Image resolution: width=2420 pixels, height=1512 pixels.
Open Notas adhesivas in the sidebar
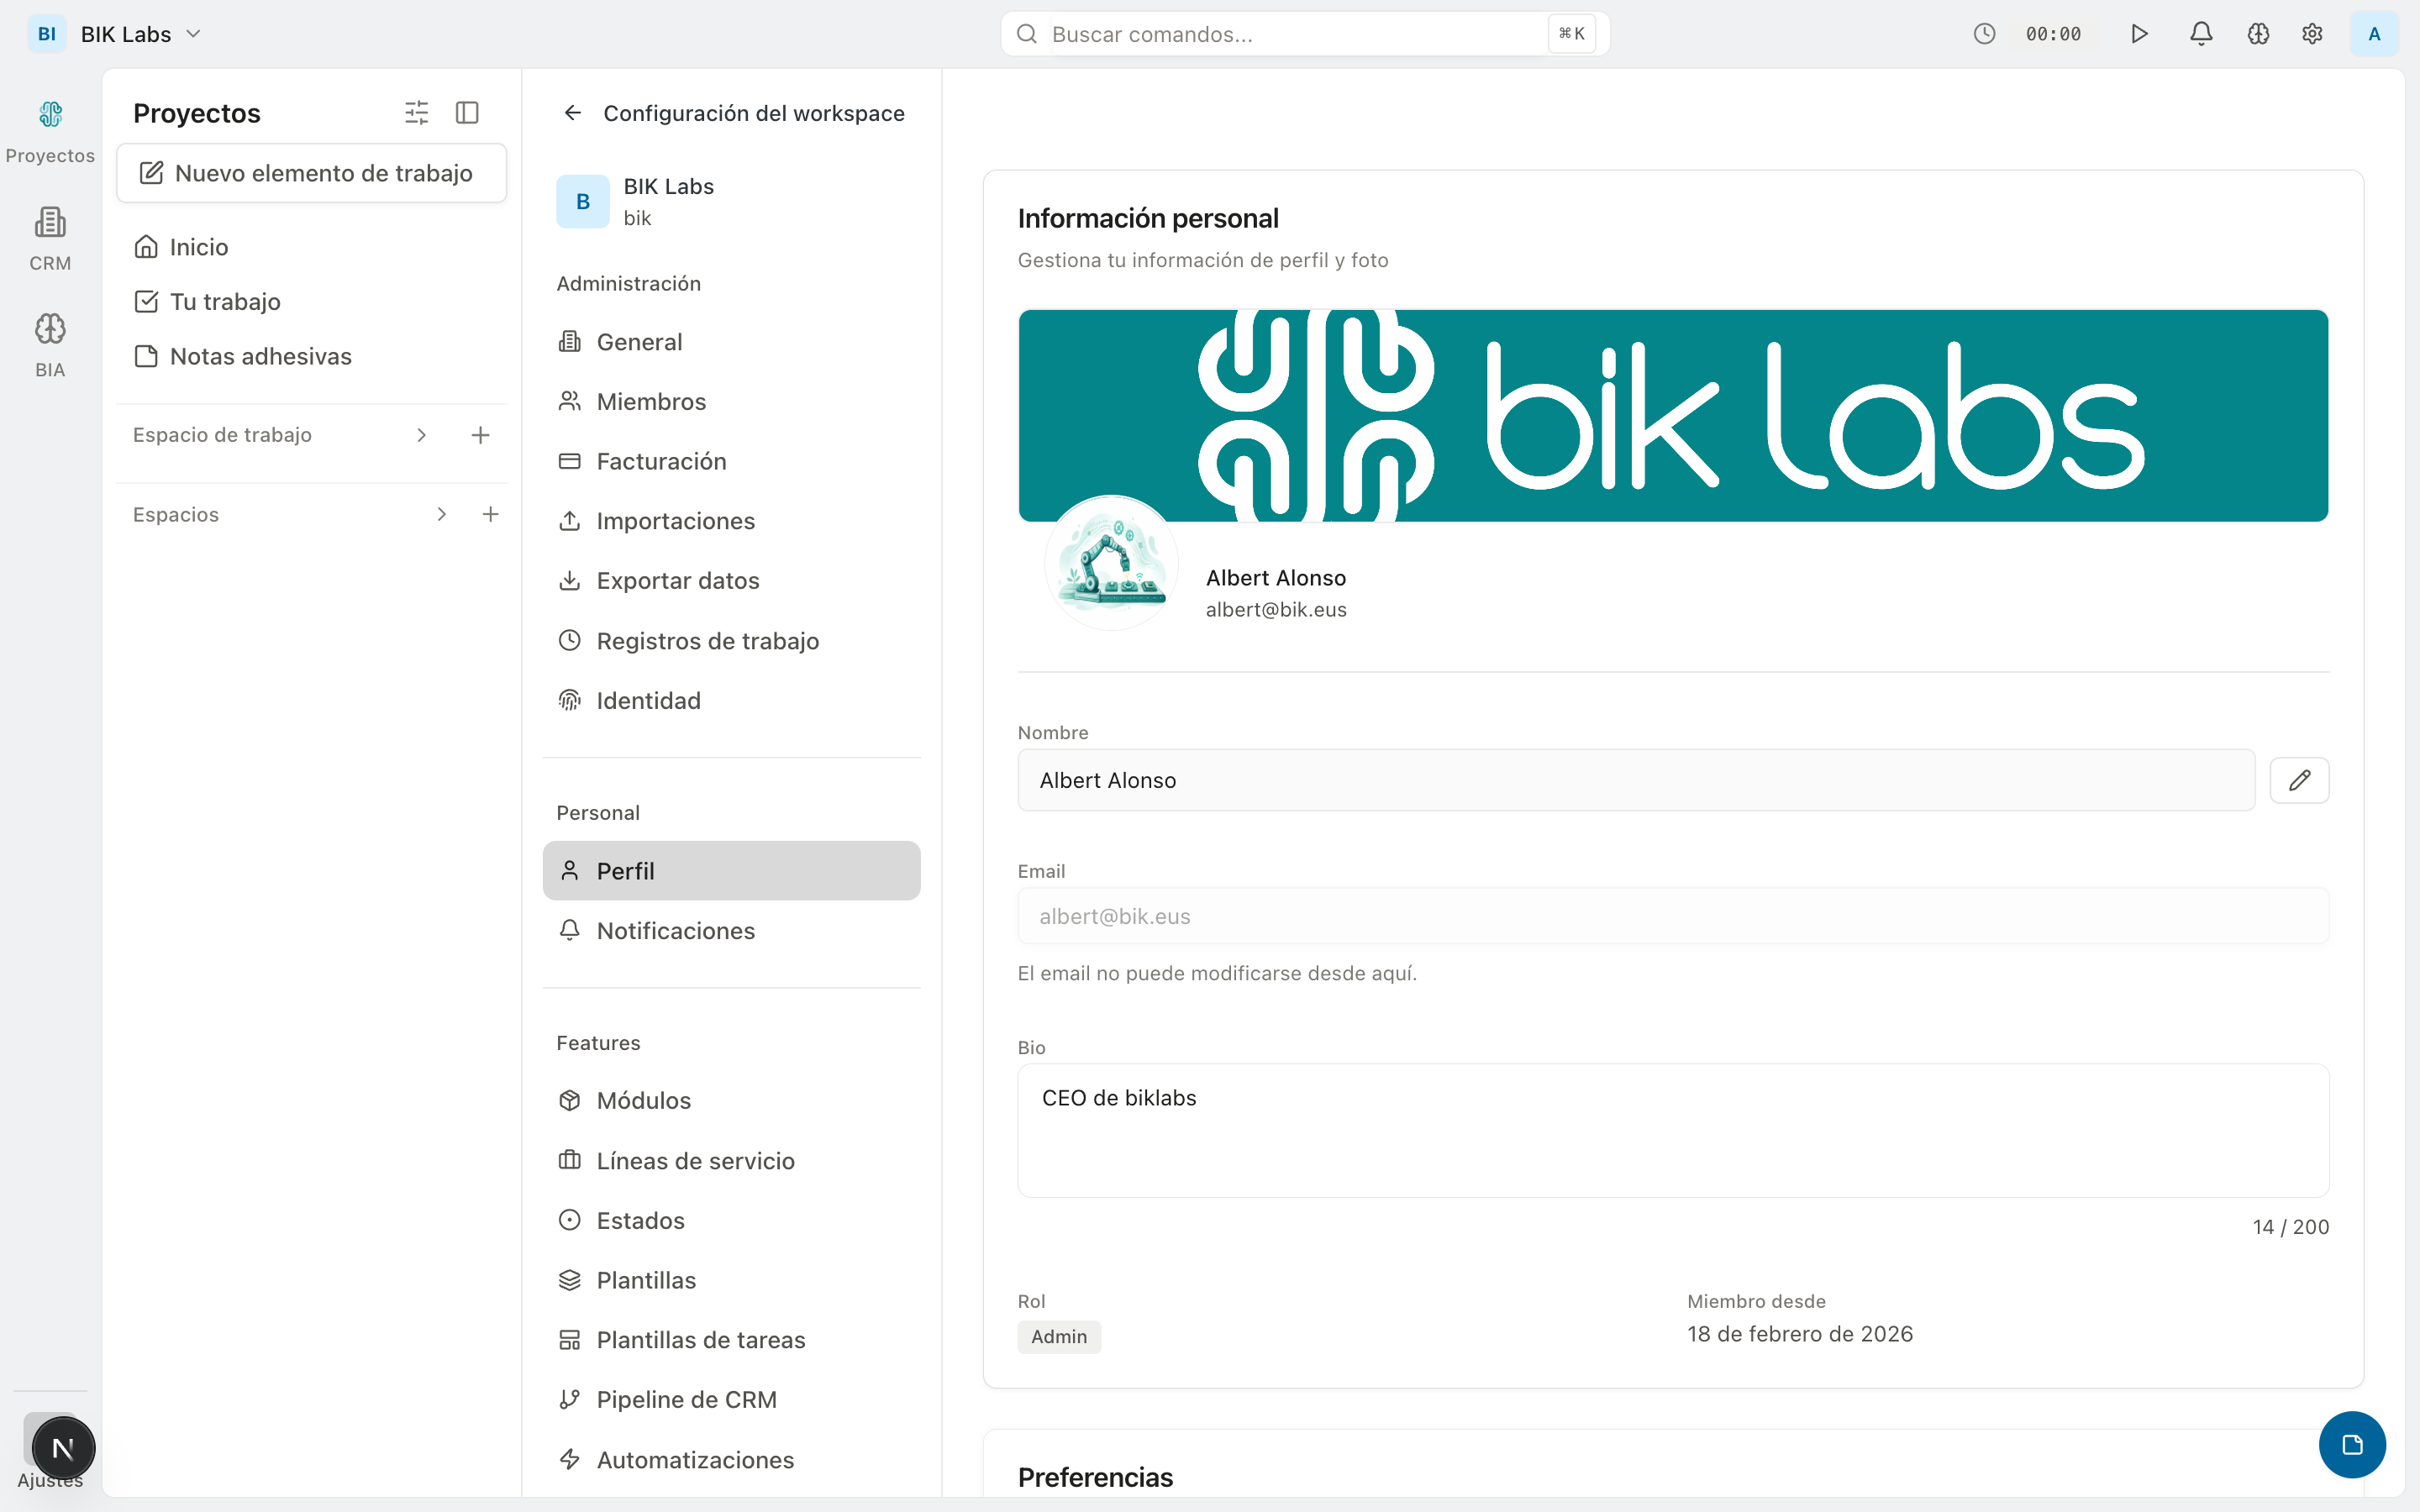[x=311, y=357]
